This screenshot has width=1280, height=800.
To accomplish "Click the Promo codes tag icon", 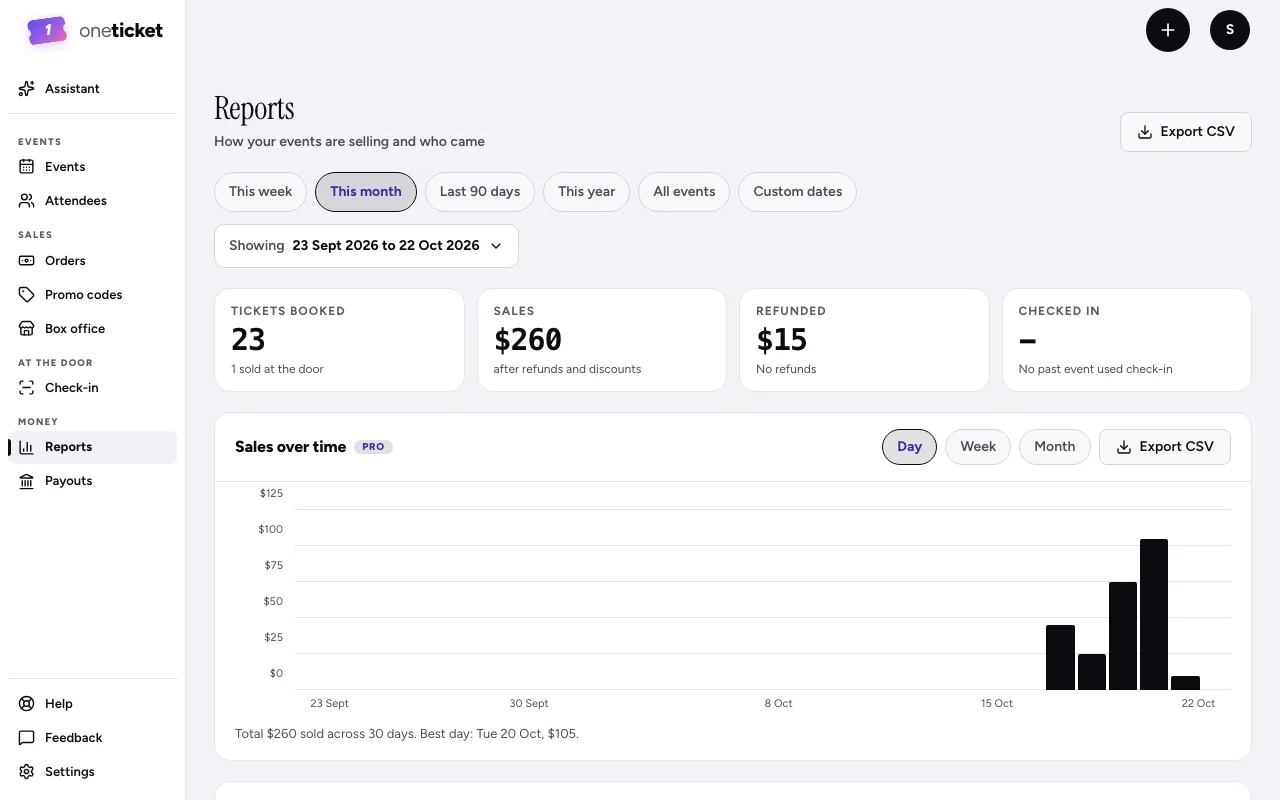I will pos(27,295).
